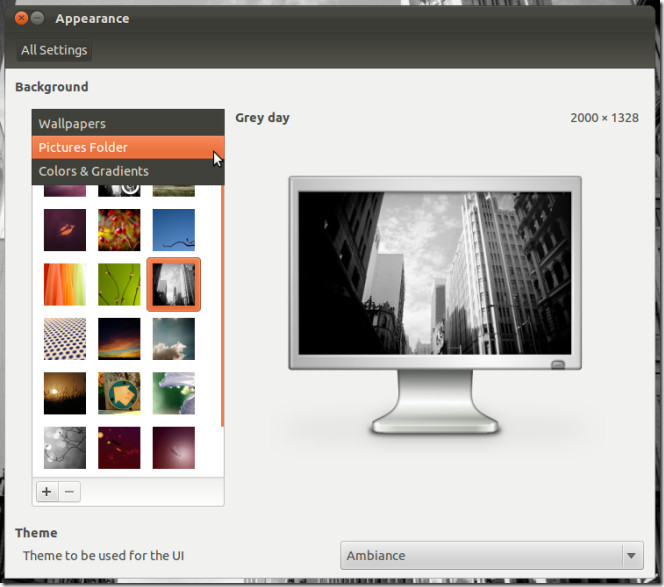Select purple flower on green wallpaper

click(174, 393)
